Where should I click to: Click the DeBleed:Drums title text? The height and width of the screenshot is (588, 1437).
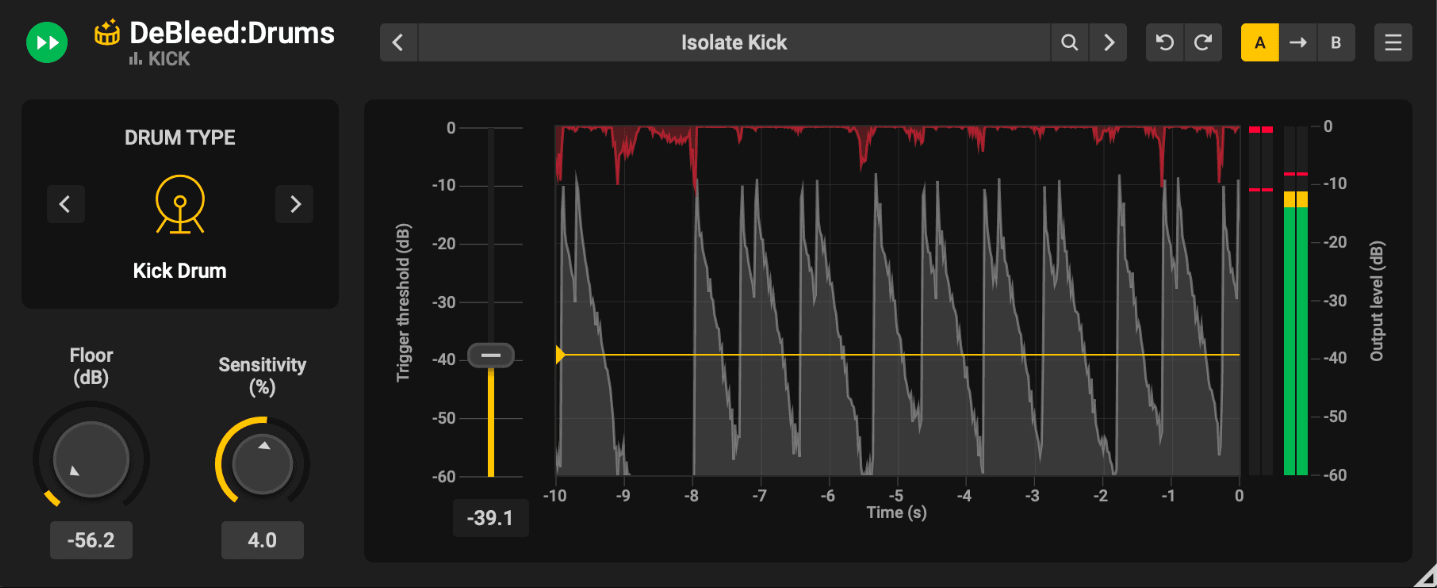click(x=232, y=33)
